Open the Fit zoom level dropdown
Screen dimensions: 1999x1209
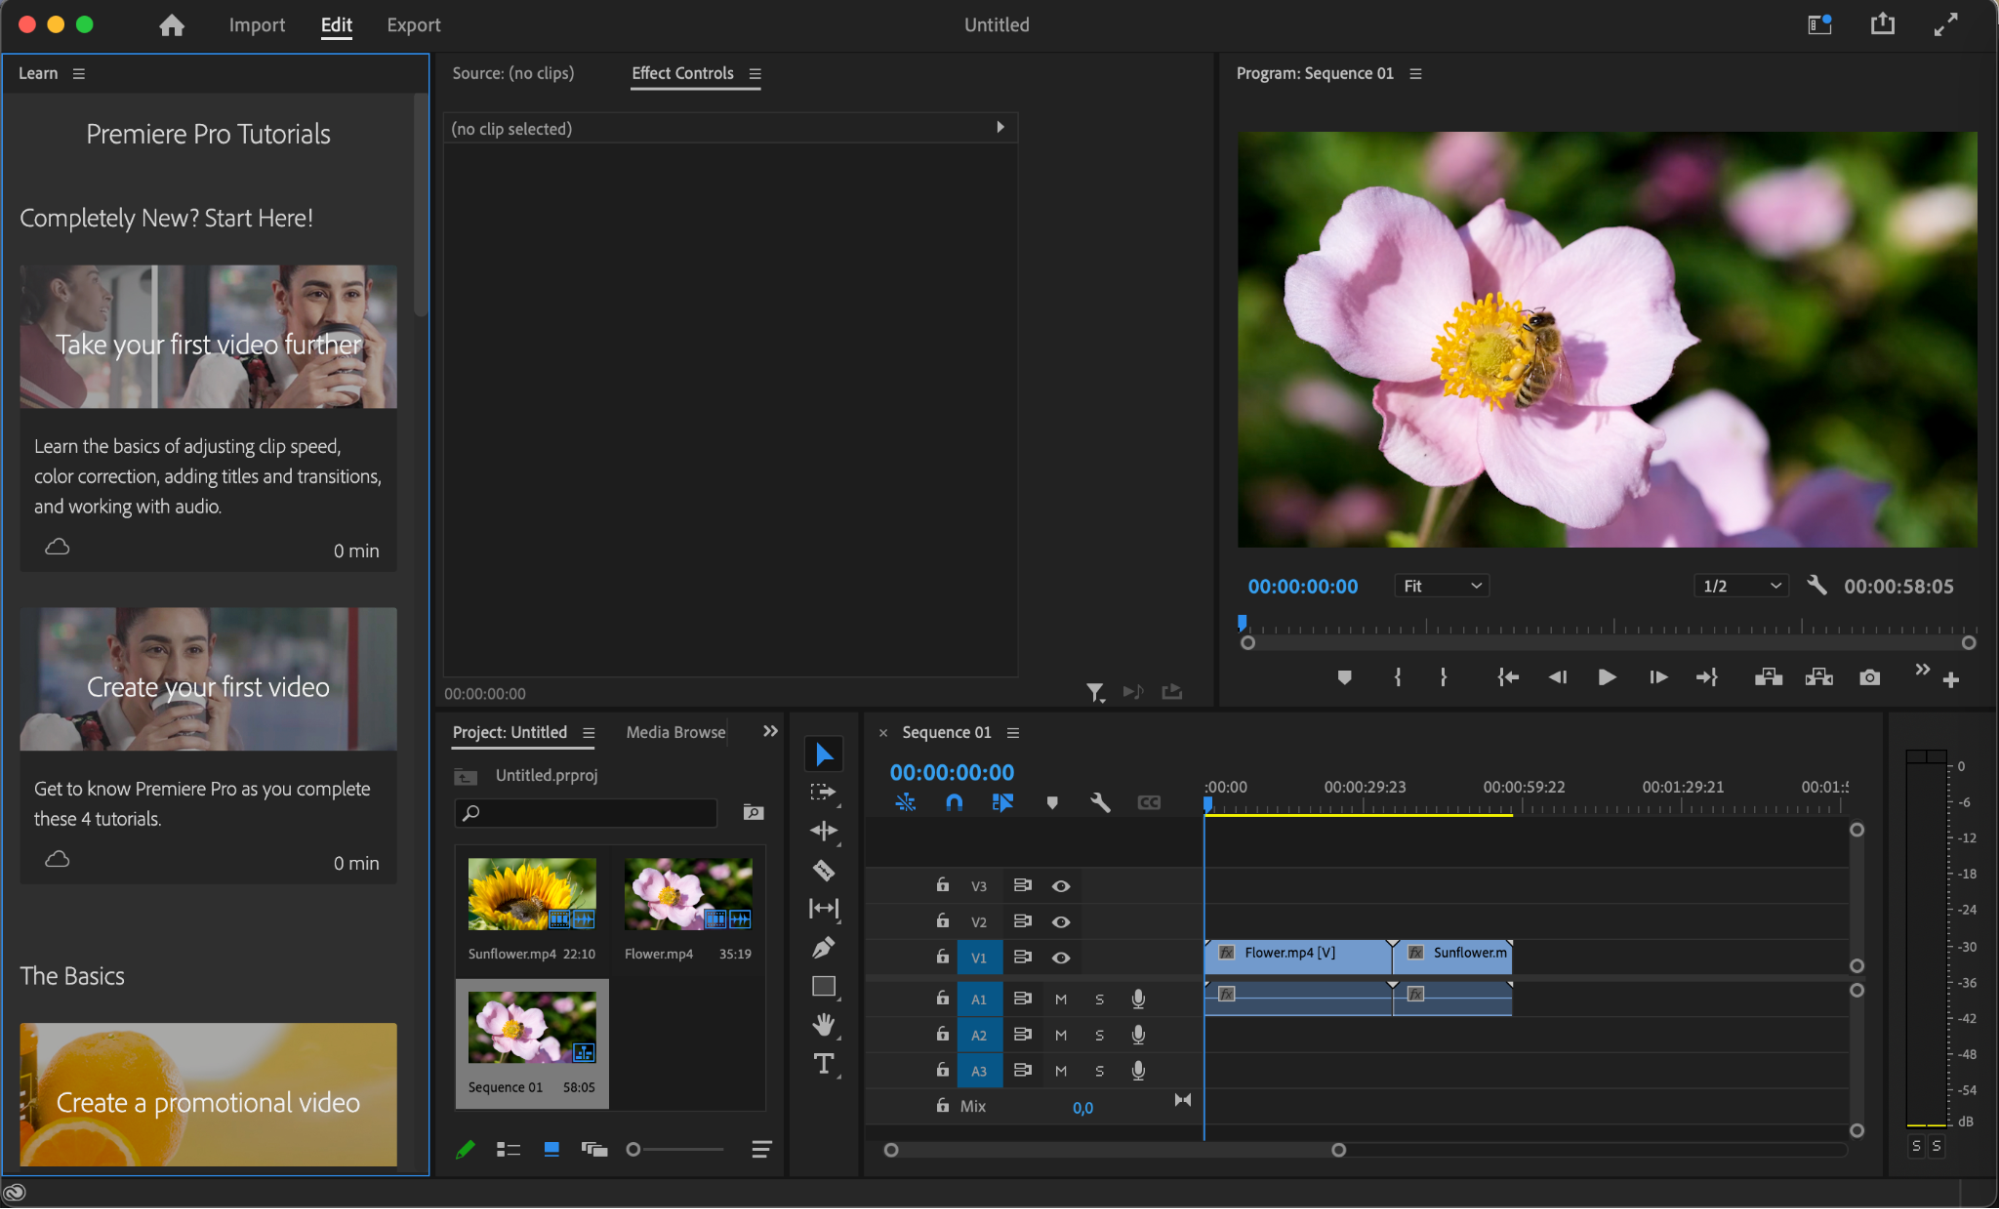tap(1441, 586)
